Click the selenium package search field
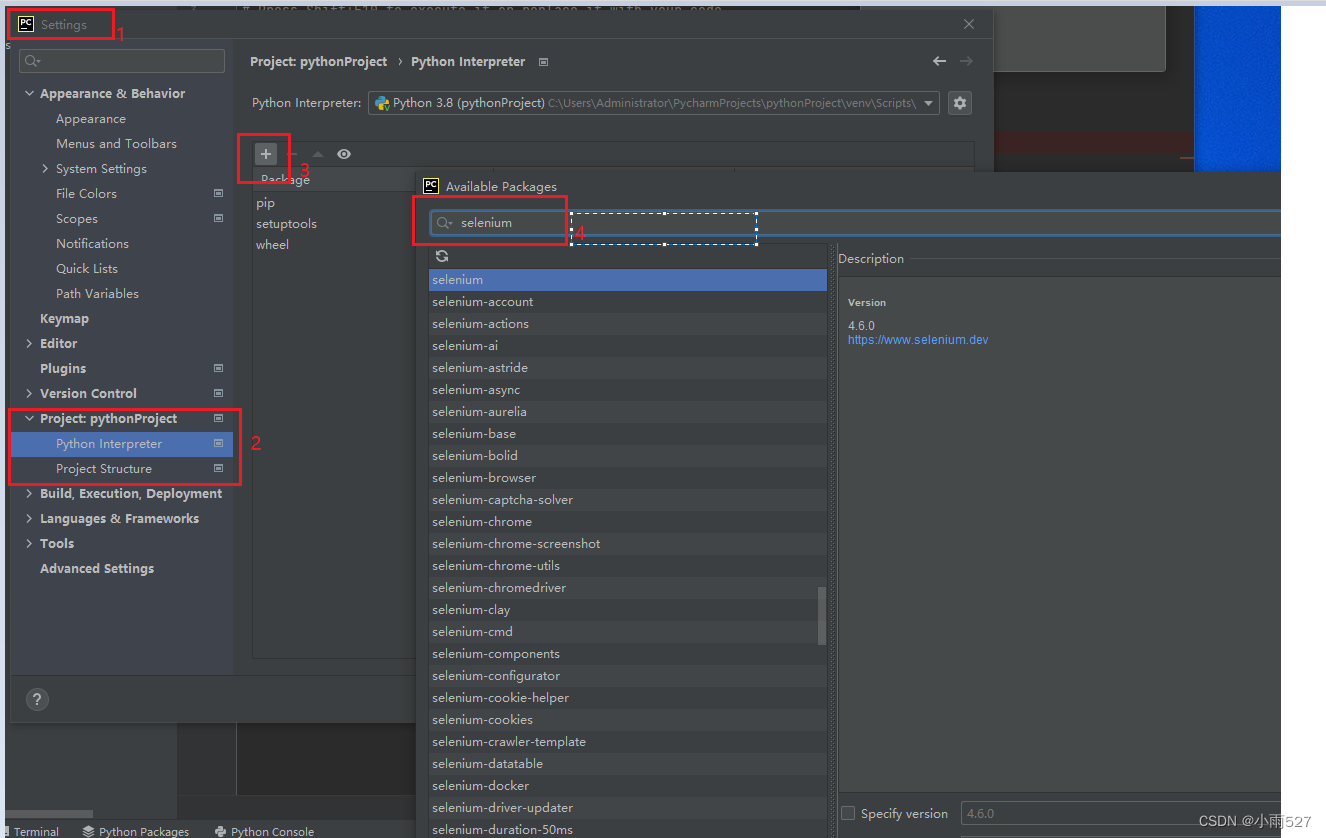Screen dimensions: 1326x838 click(855, 223)
